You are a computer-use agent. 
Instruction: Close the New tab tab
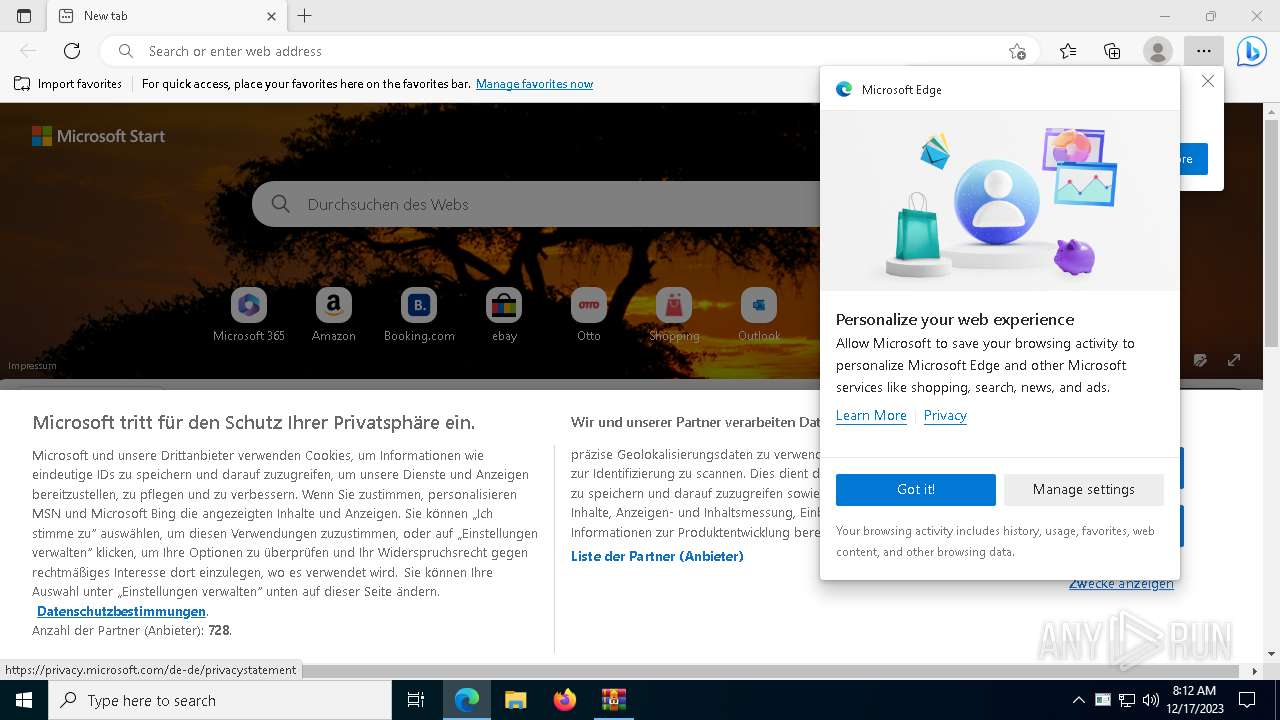click(x=271, y=16)
